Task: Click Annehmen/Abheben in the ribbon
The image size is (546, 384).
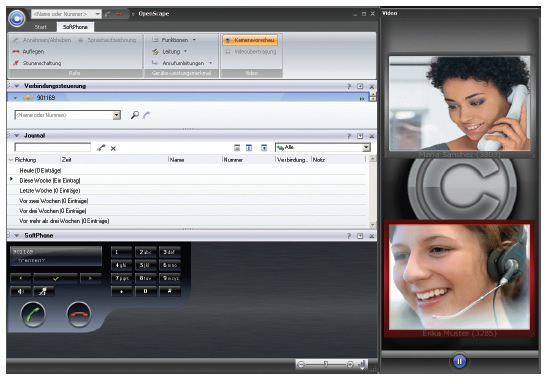Action: pyautogui.click(x=42, y=40)
